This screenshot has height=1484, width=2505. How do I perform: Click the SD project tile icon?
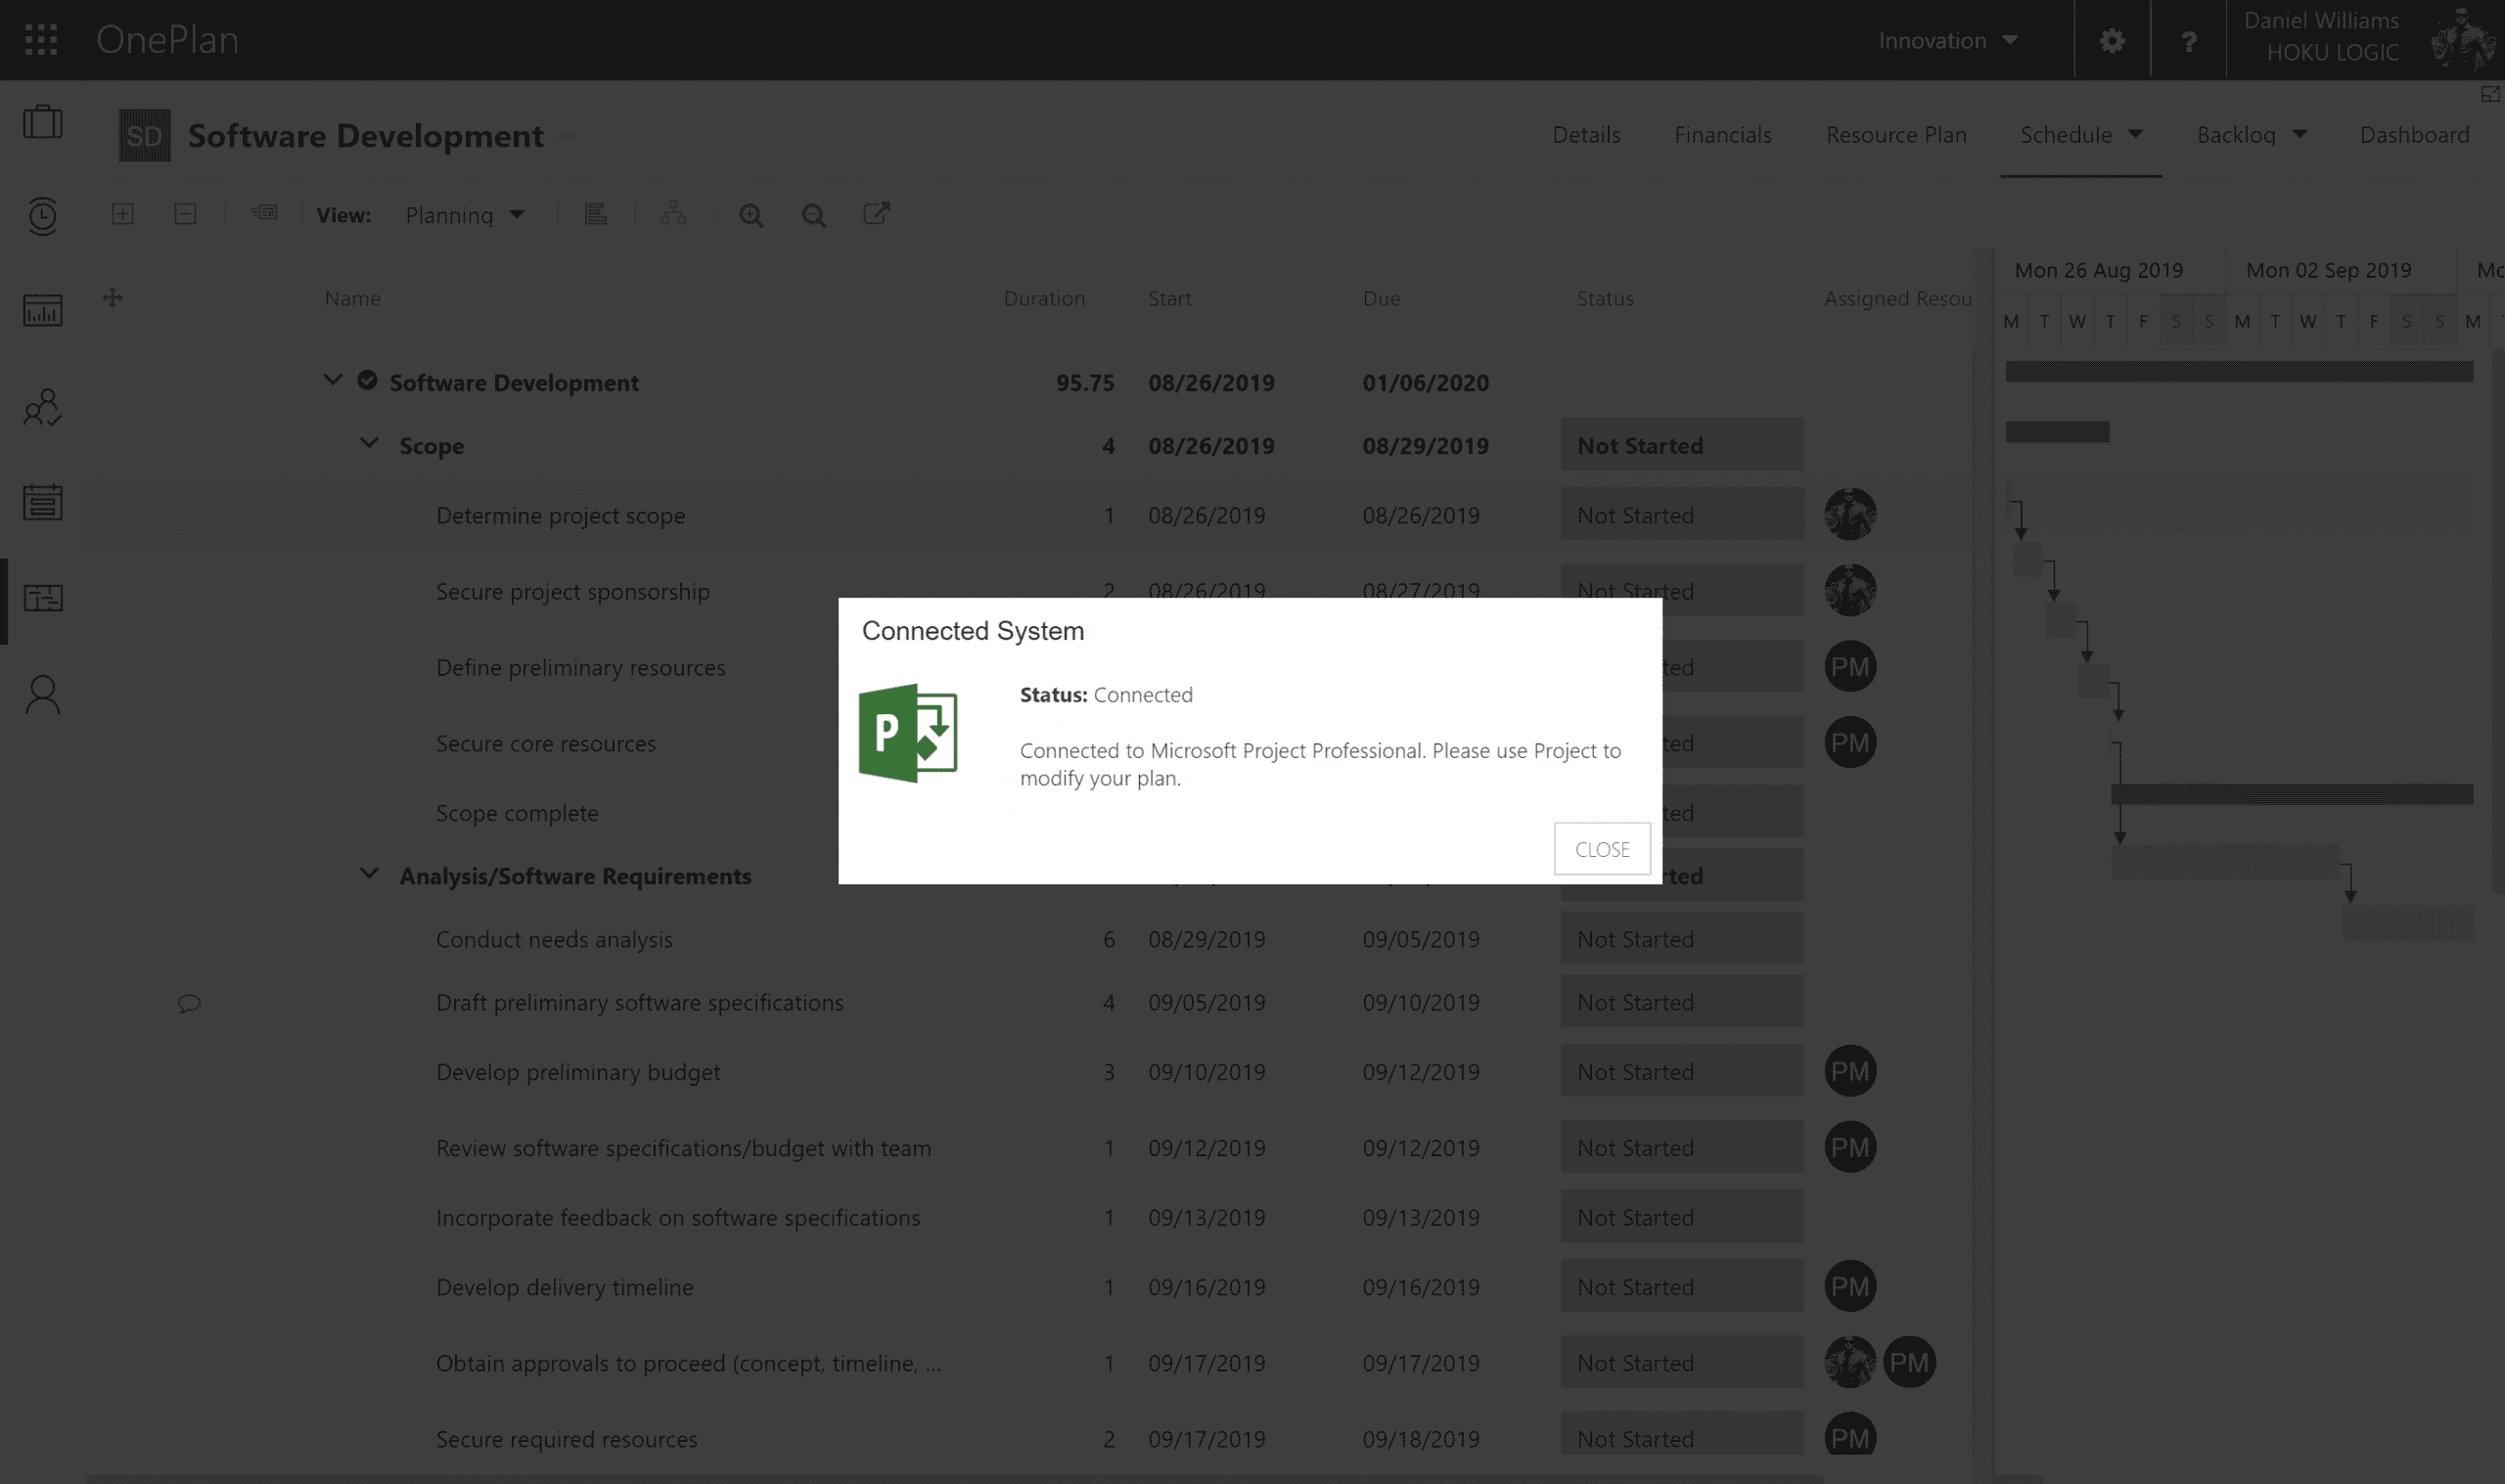click(x=145, y=135)
